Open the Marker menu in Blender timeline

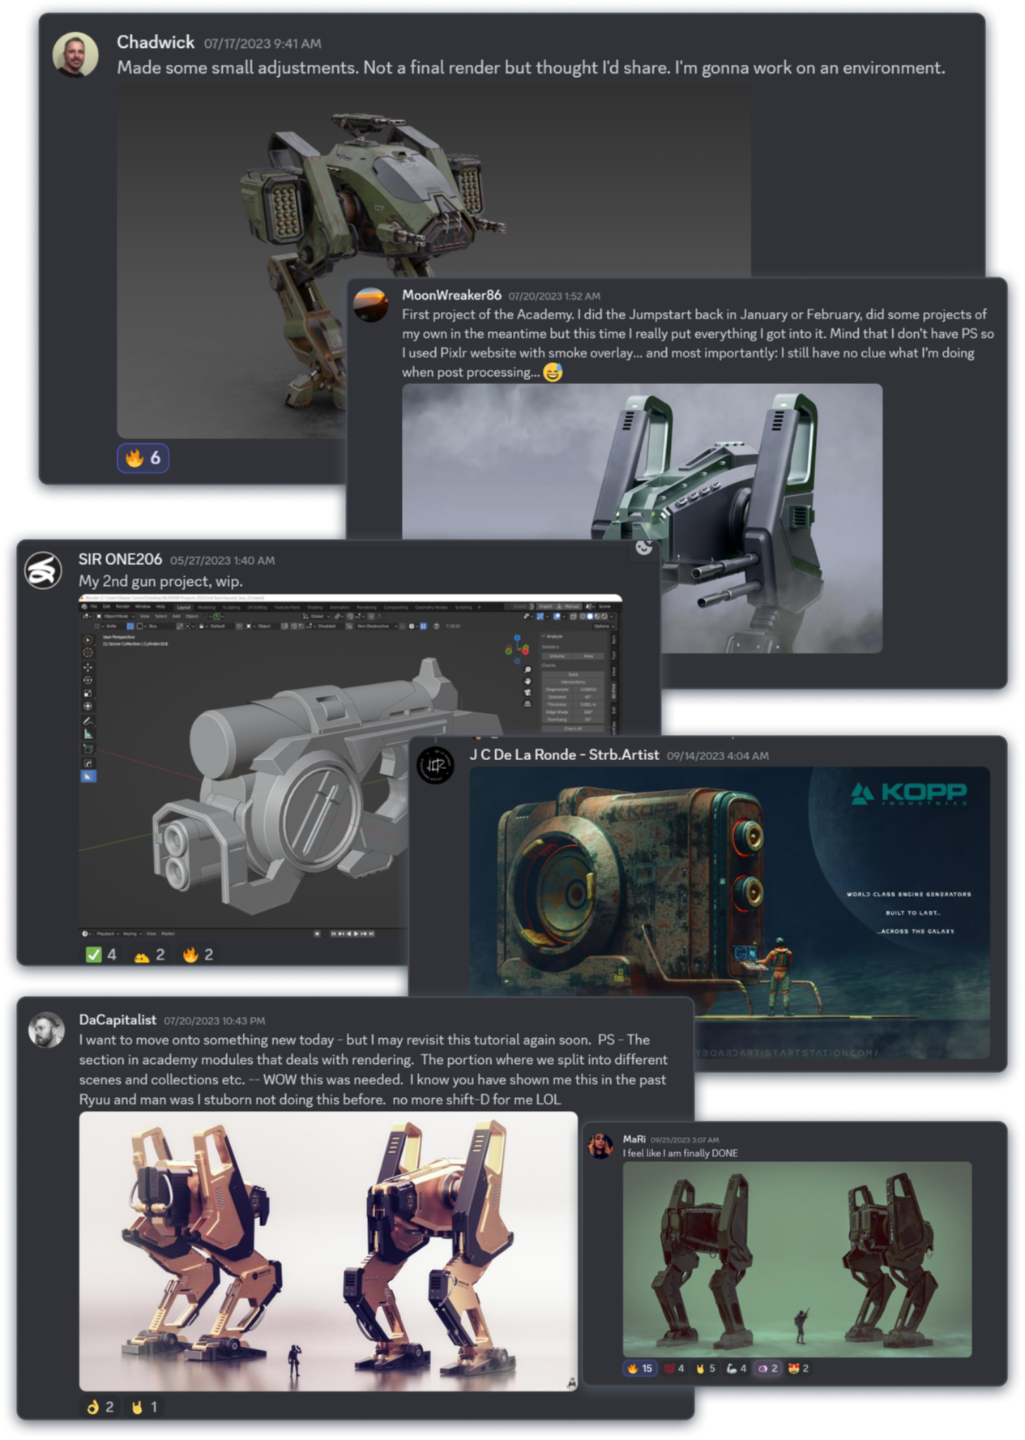[168, 934]
